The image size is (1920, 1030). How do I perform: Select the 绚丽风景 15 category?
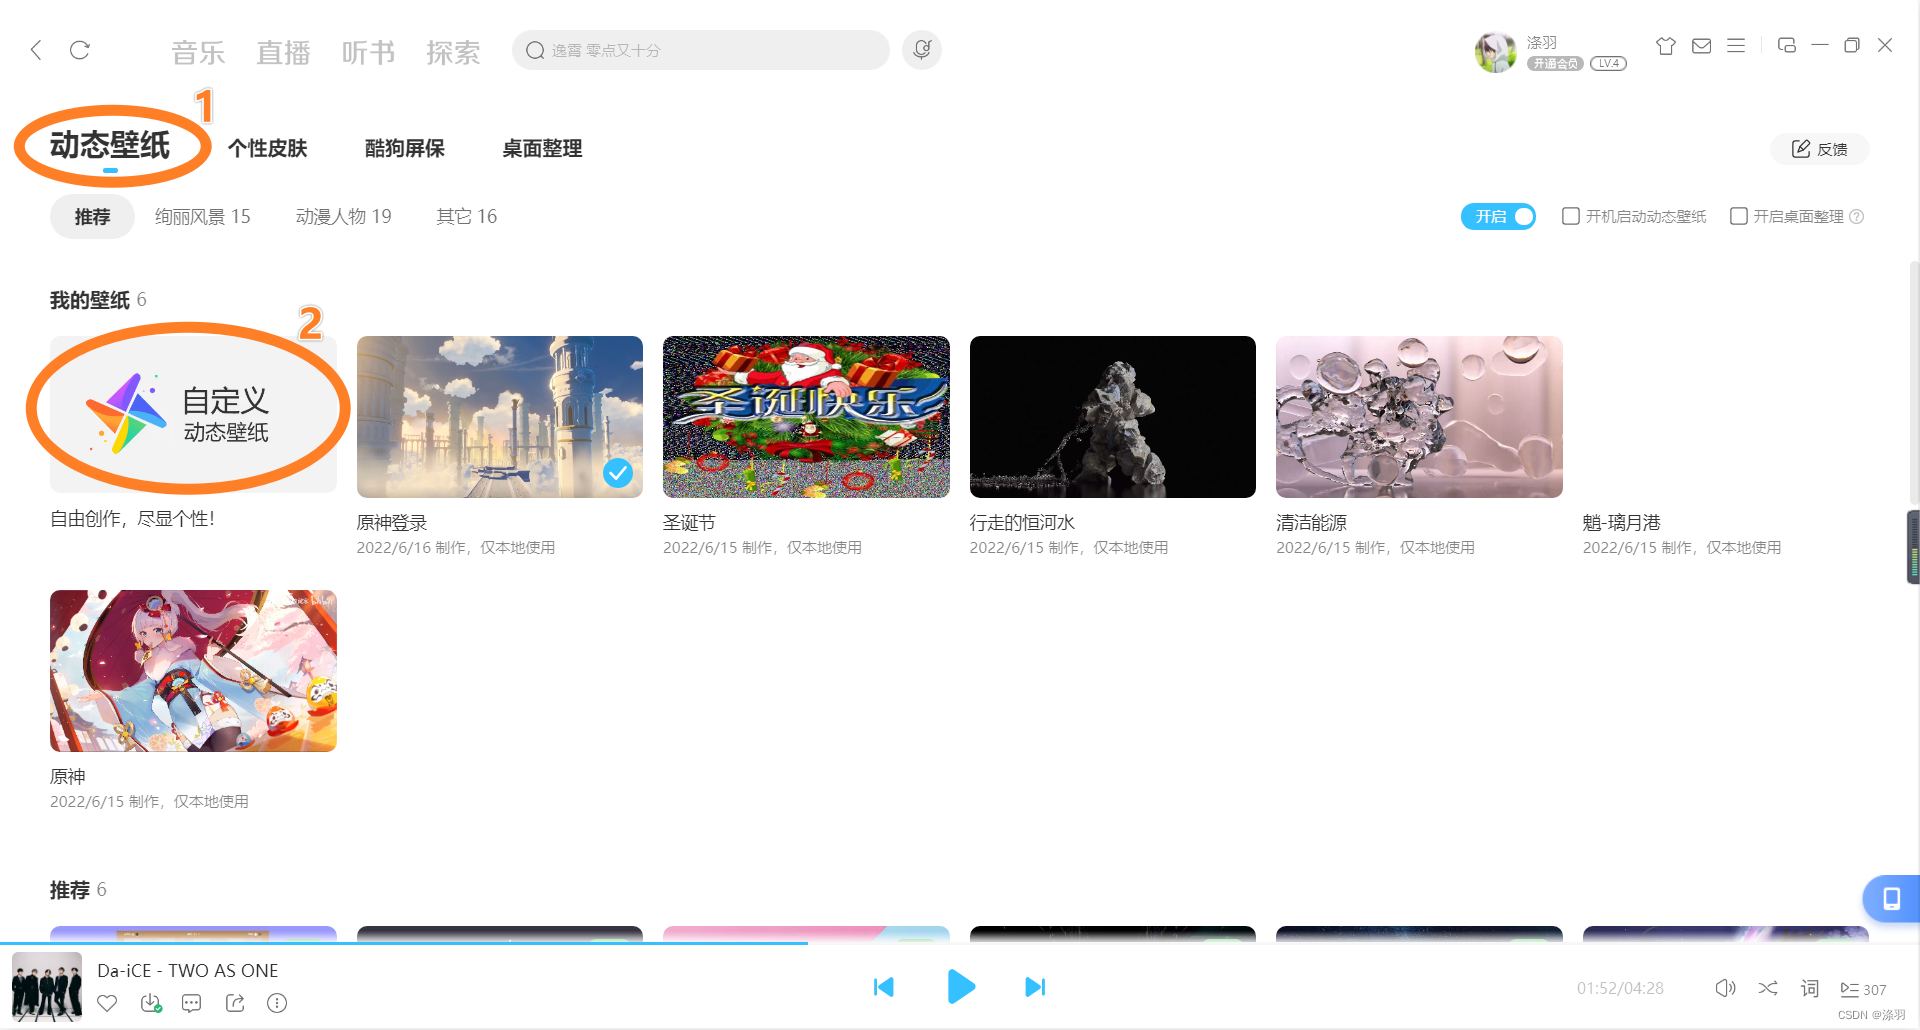click(202, 217)
